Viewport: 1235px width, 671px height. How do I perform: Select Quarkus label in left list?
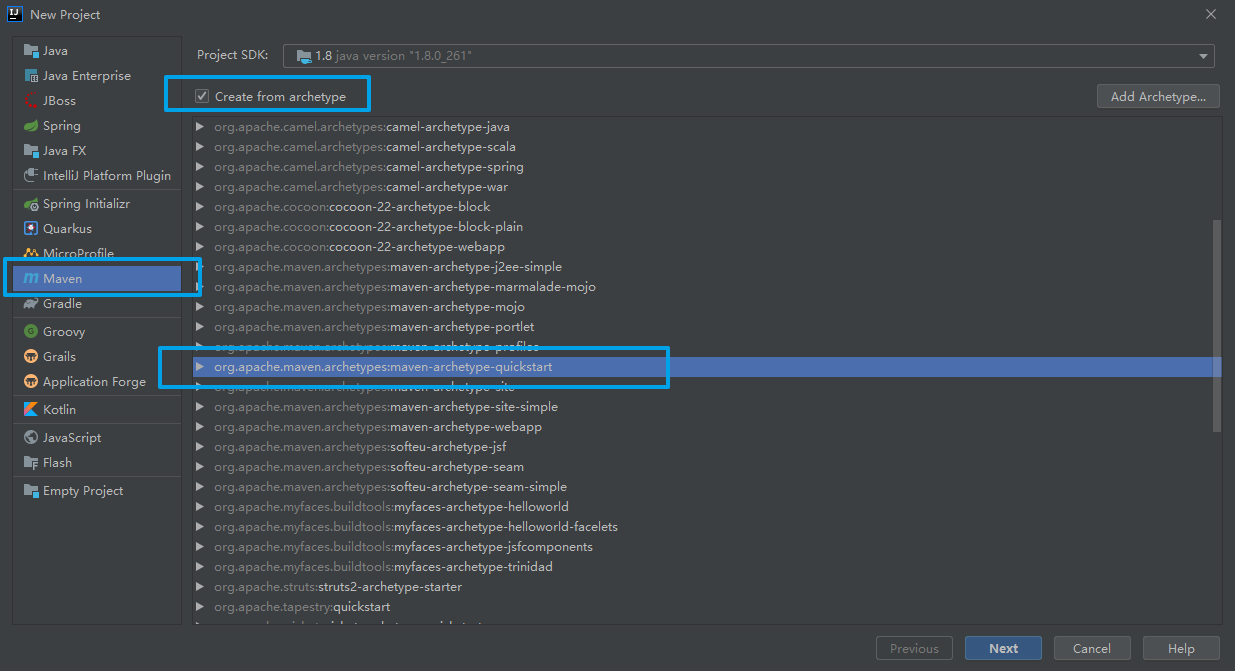(x=67, y=229)
